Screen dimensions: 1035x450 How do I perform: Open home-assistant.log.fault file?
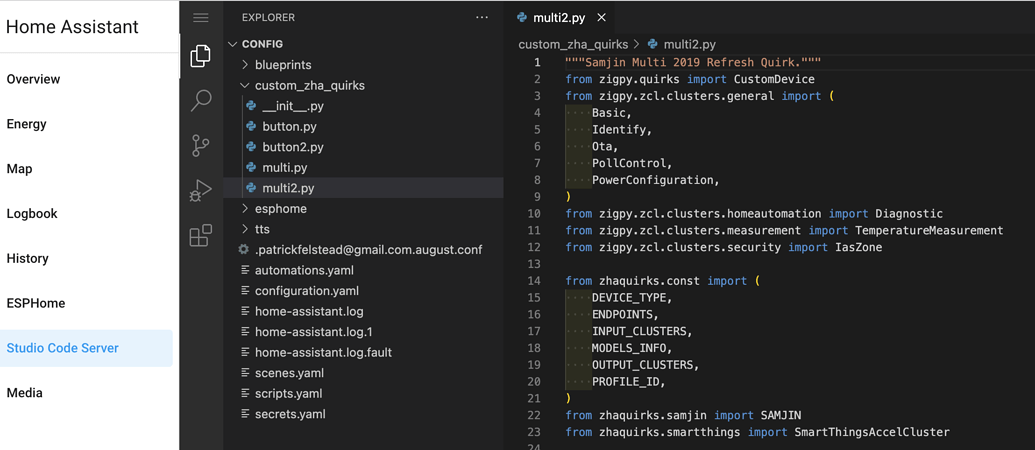(x=323, y=352)
